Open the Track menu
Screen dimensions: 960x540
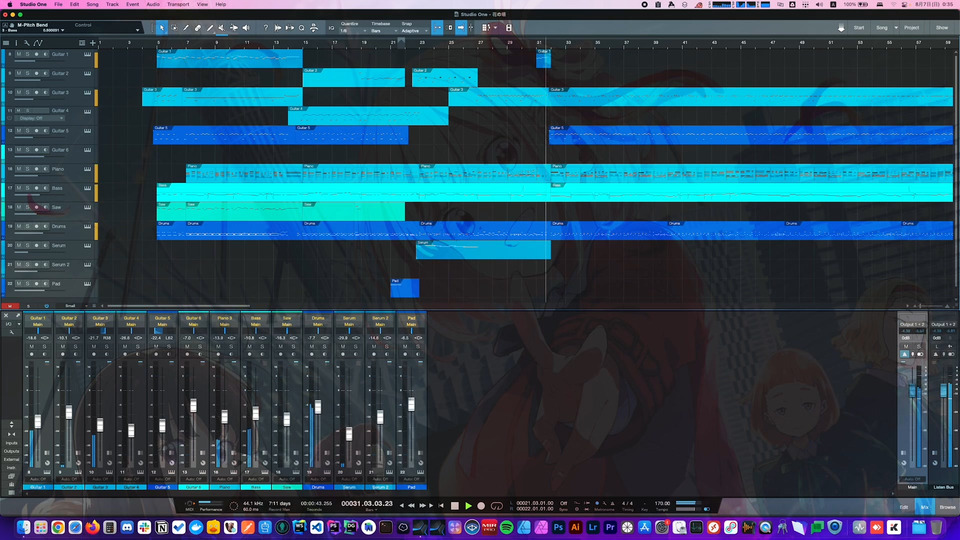(x=113, y=4)
